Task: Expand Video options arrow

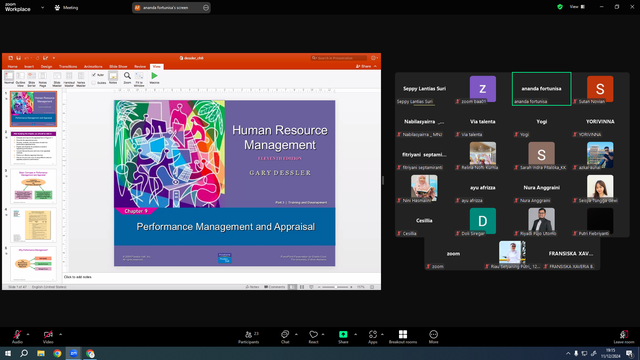Action: pos(60,334)
